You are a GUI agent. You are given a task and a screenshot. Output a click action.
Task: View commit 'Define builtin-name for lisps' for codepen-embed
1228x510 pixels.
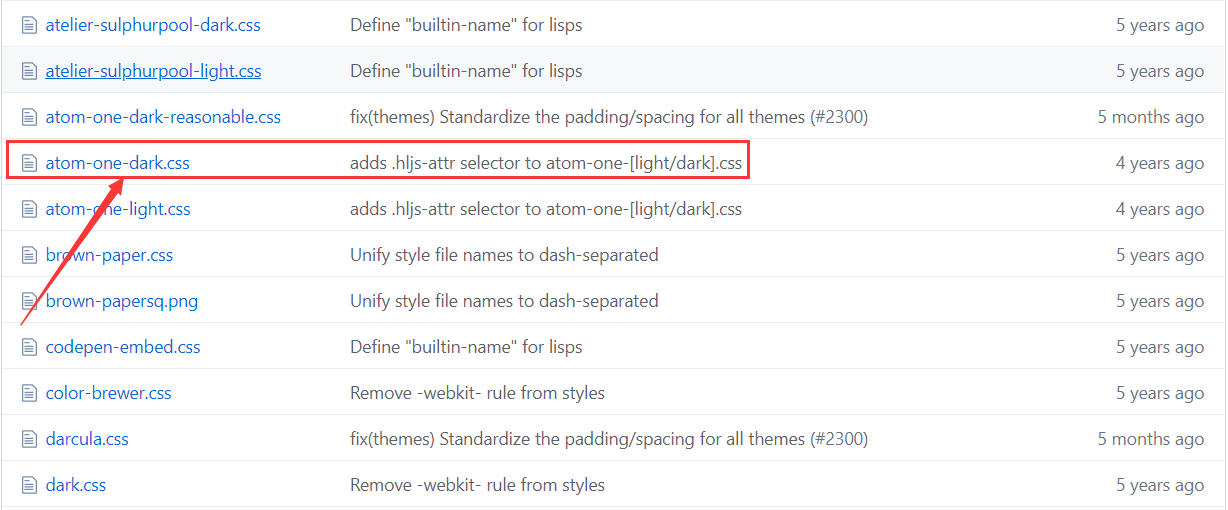coord(466,347)
